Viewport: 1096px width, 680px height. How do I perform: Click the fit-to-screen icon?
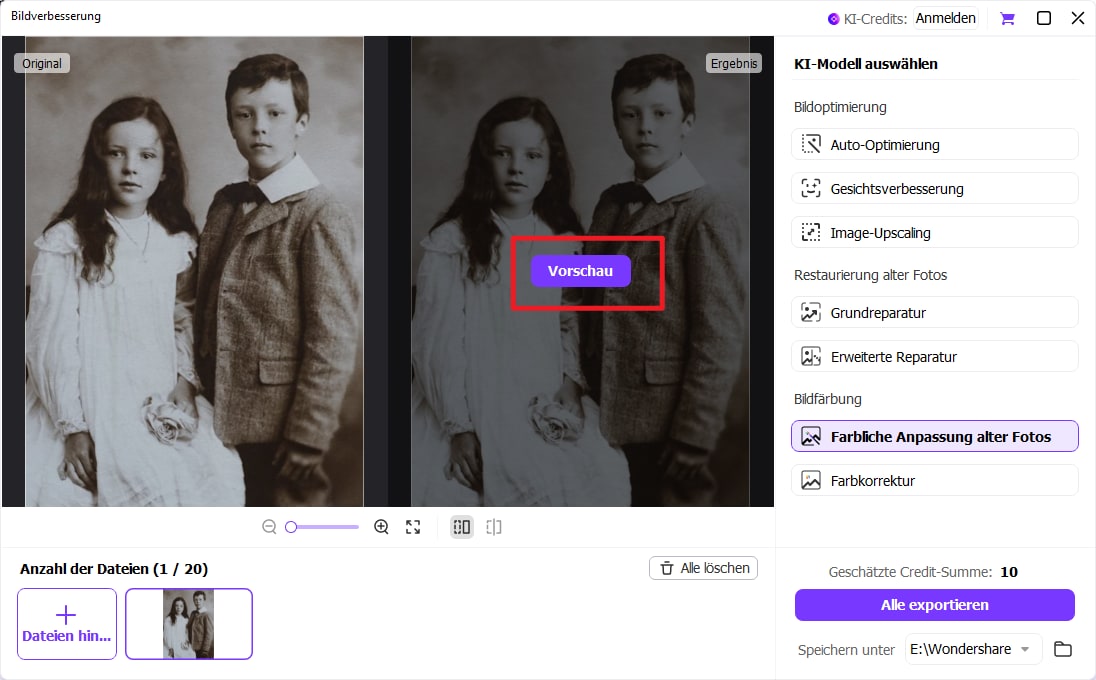click(413, 527)
